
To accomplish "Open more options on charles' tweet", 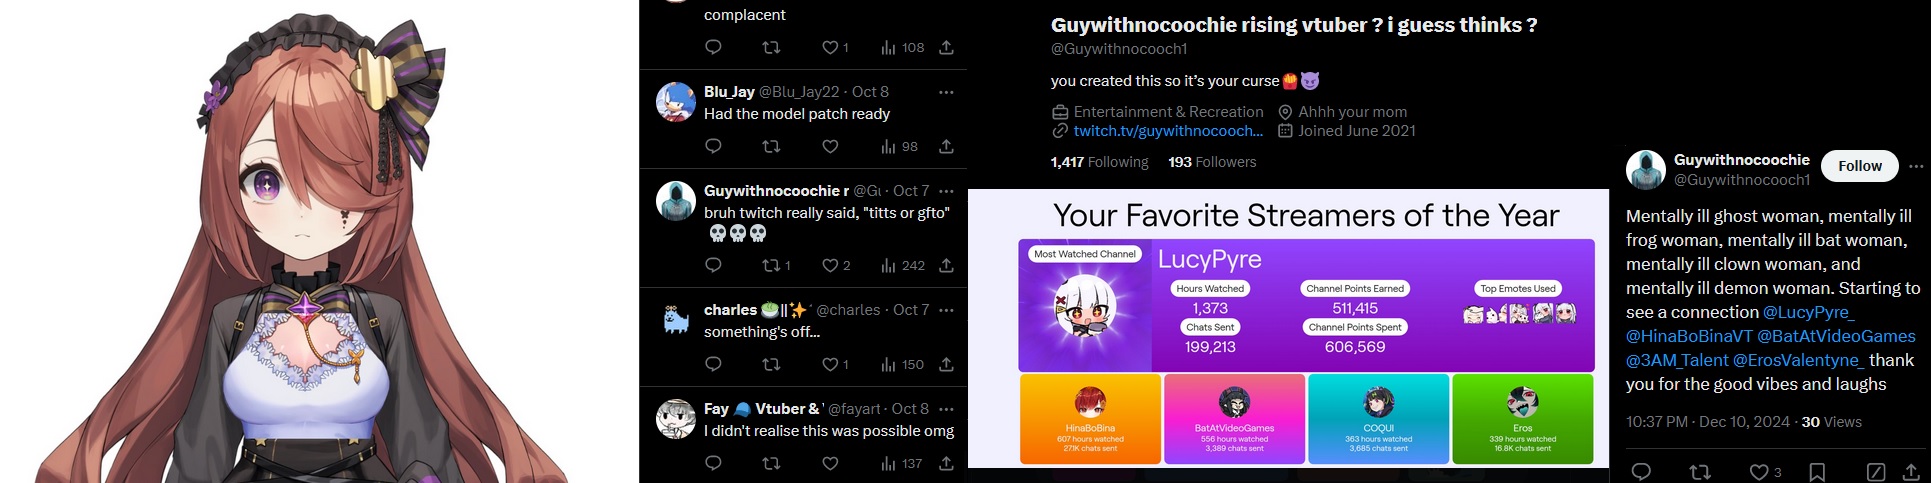I will [x=946, y=310].
